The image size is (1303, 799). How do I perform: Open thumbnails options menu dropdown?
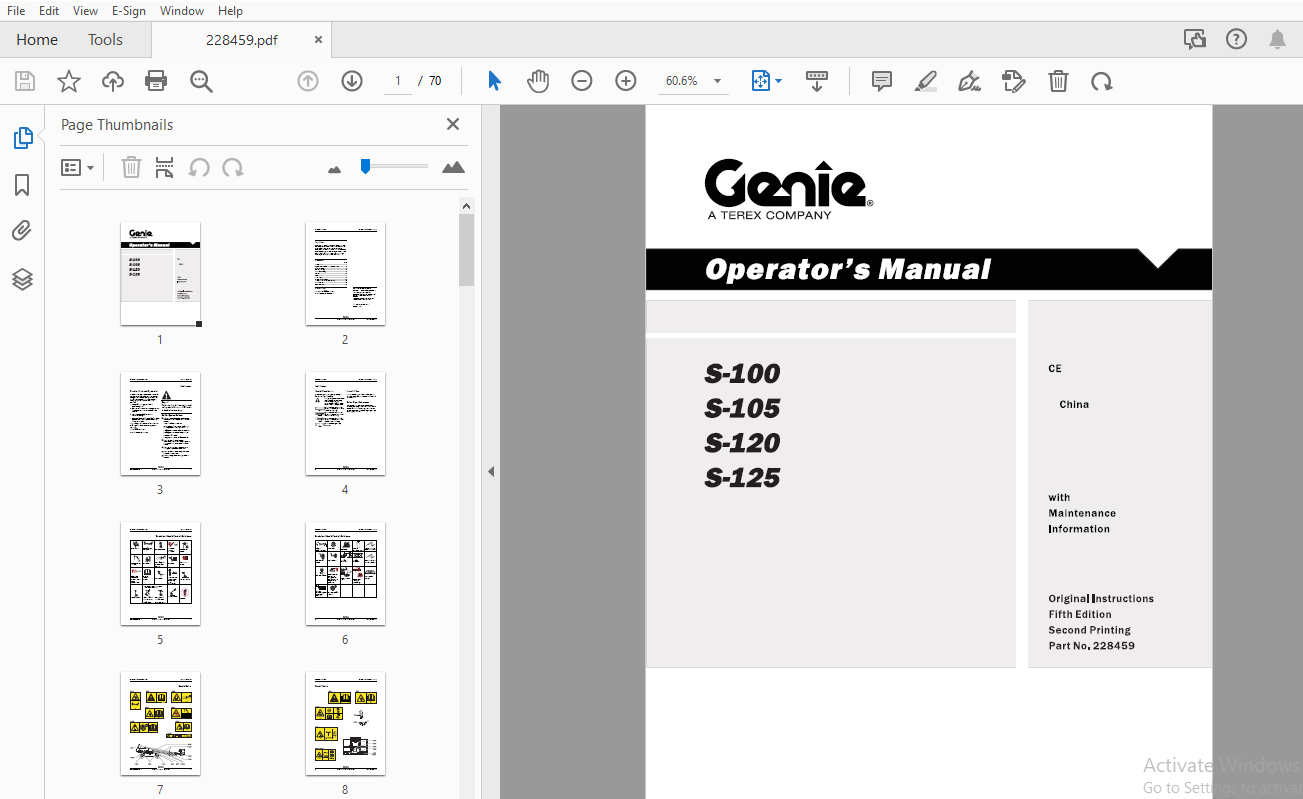coord(78,167)
